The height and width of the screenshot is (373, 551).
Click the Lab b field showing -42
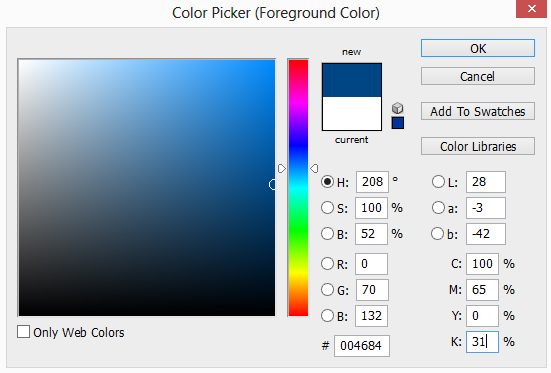coord(486,233)
